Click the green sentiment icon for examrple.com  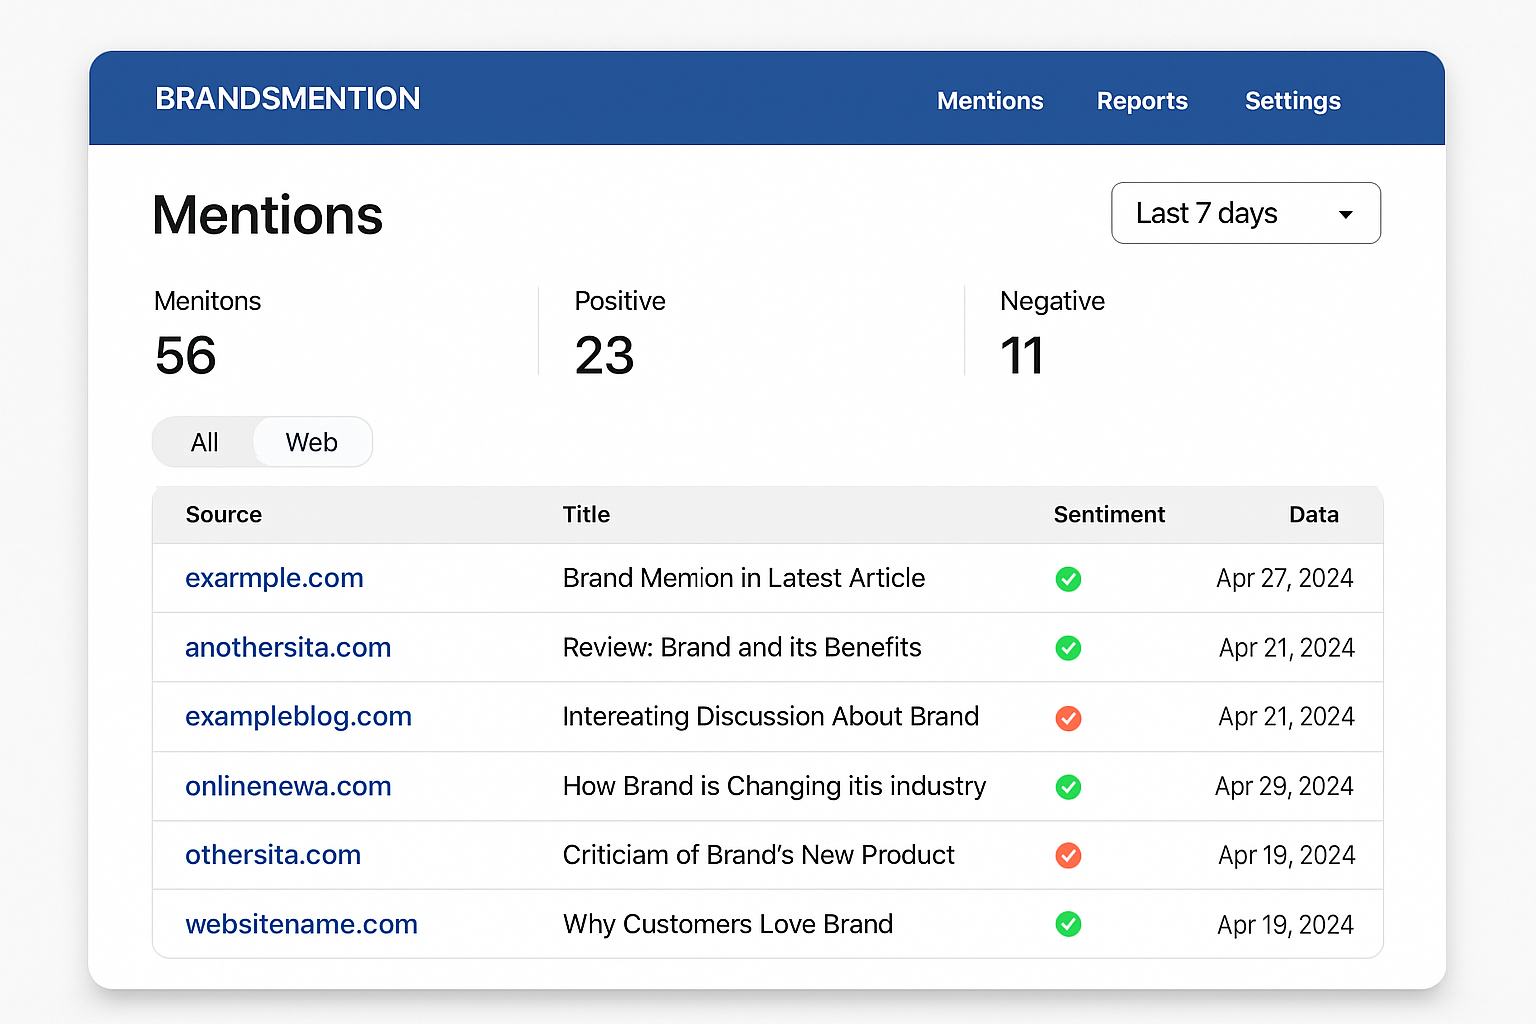click(1068, 579)
